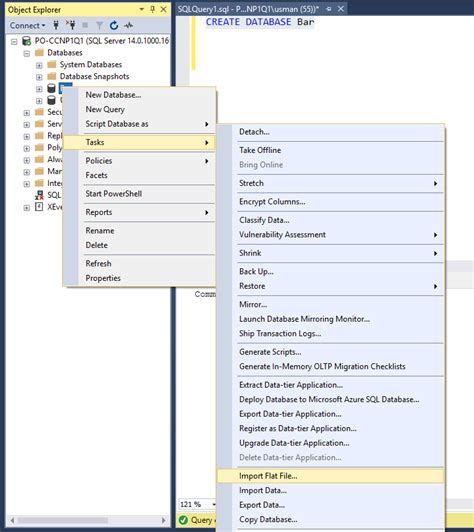
Task: Choose Import Data...
Action: 330,491
